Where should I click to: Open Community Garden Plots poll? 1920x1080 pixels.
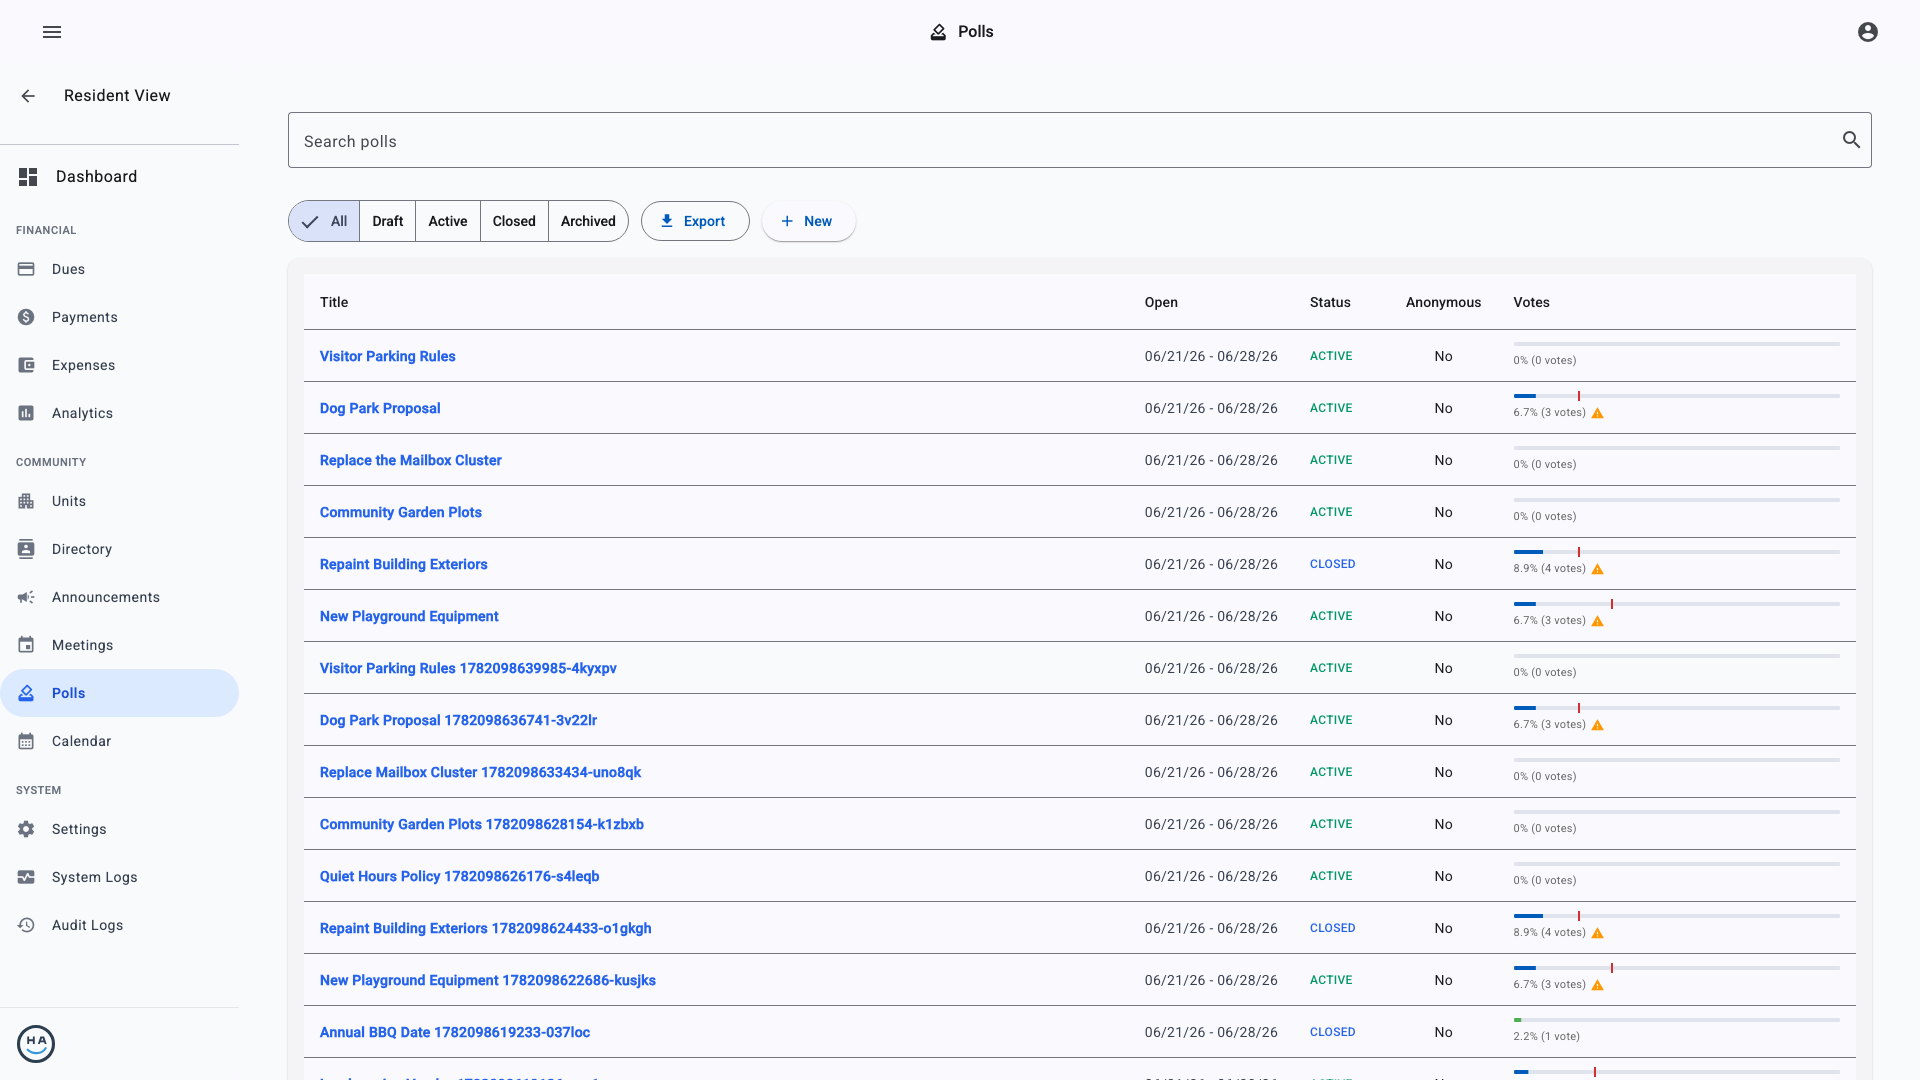(400, 512)
